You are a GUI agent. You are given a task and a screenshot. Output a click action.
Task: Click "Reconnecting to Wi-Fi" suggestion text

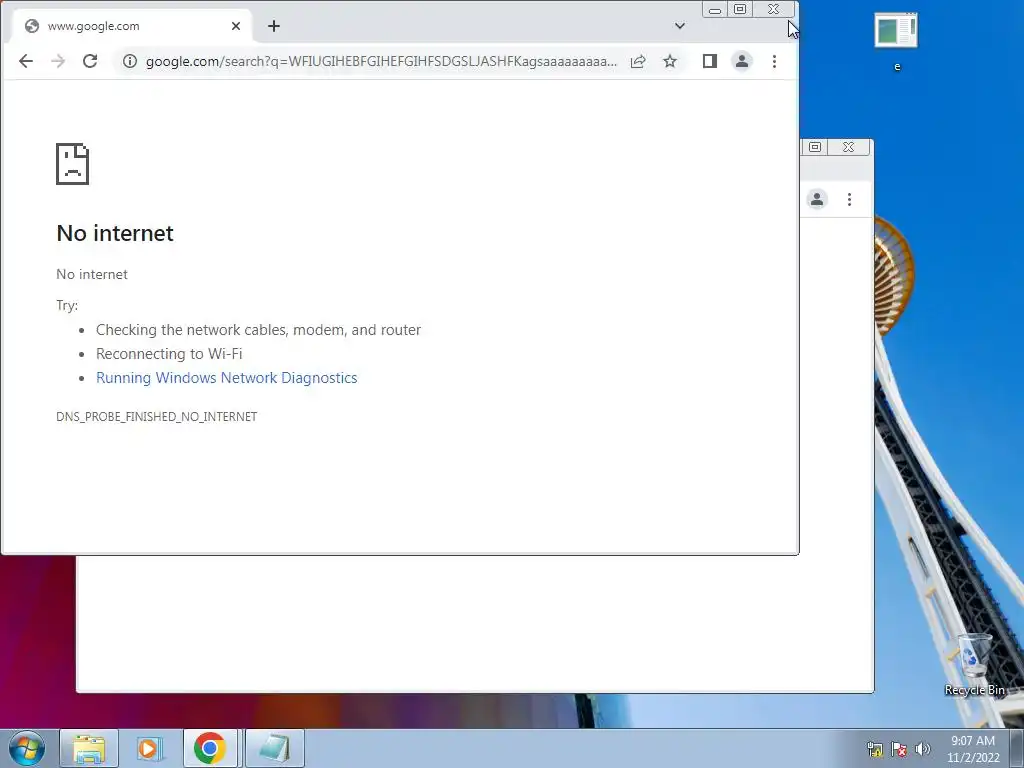pos(169,354)
